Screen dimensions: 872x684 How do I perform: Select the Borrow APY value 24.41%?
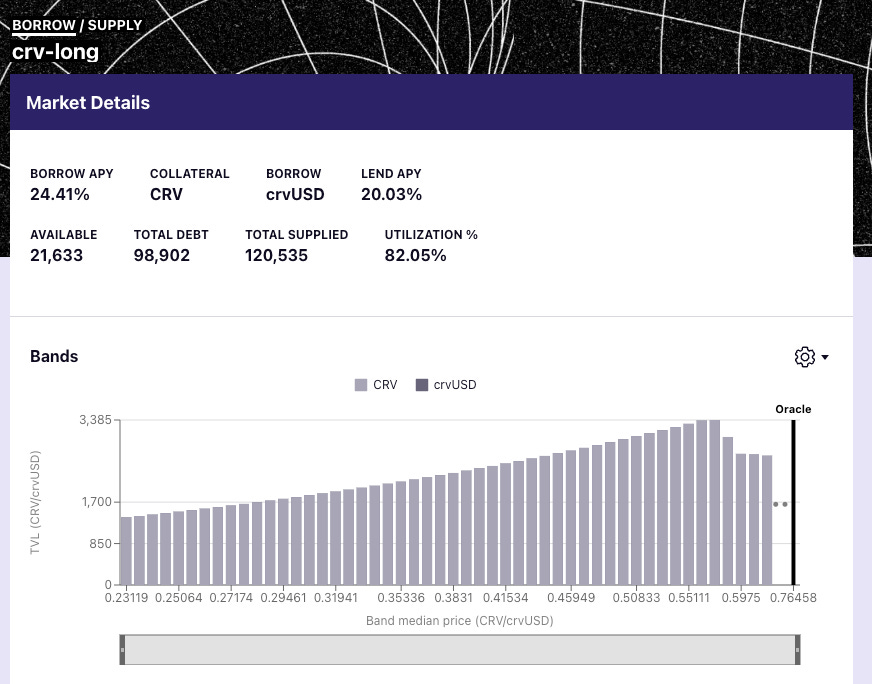tap(60, 194)
